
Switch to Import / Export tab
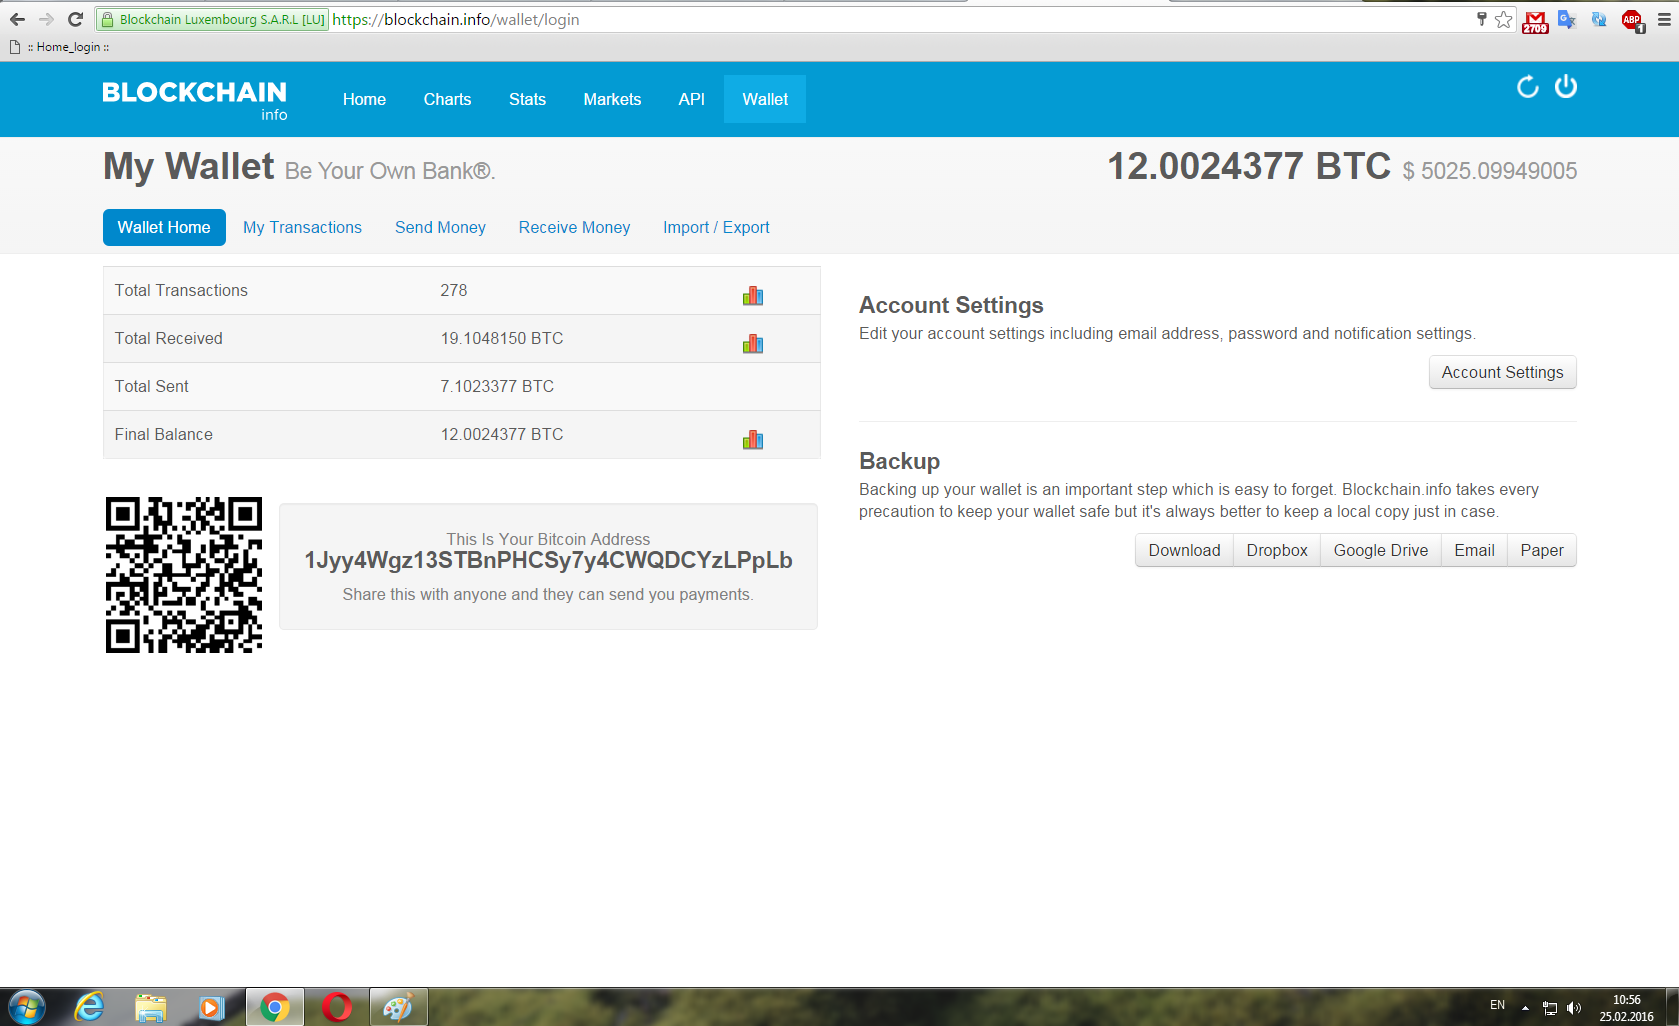coord(716,227)
